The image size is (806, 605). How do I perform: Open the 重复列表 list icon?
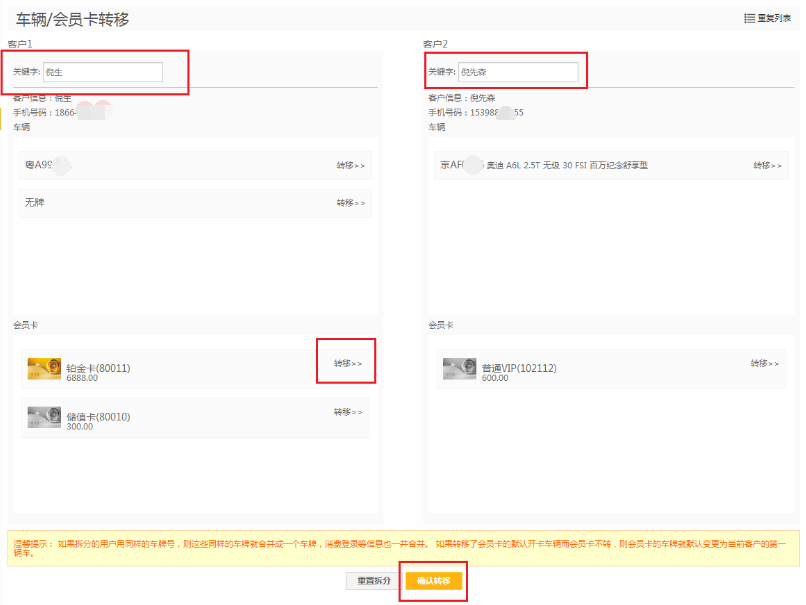point(750,19)
